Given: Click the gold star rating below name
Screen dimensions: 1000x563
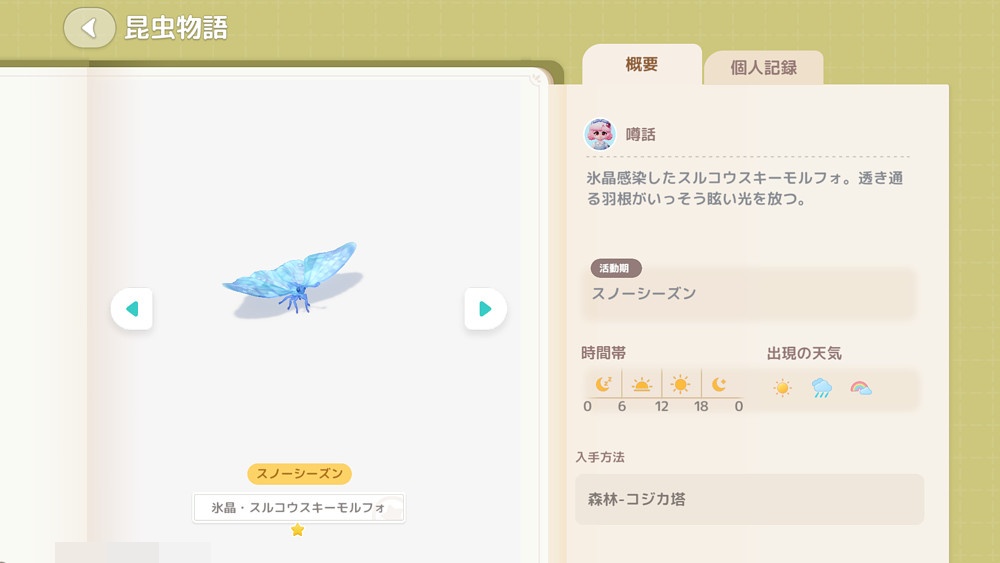Looking at the screenshot, I should tap(297, 530).
